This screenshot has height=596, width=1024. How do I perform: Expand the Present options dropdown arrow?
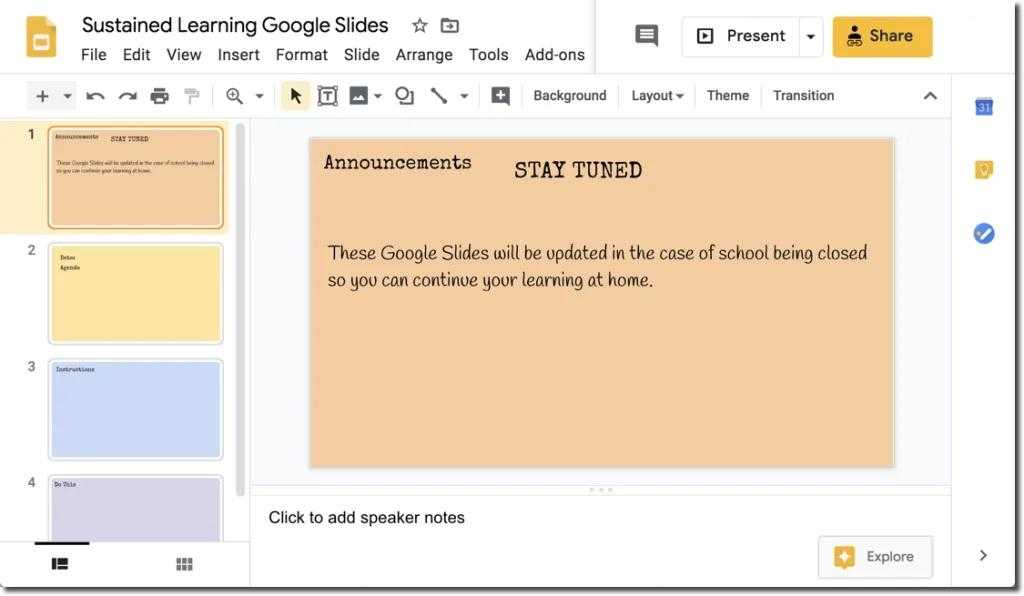tap(810, 36)
